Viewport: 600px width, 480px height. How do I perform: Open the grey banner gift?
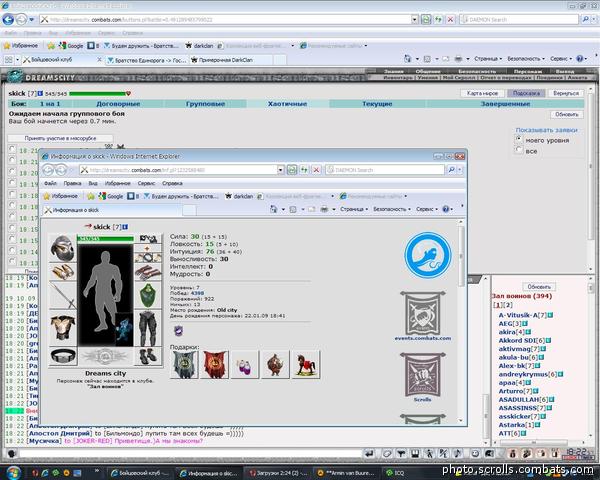tap(184, 365)
